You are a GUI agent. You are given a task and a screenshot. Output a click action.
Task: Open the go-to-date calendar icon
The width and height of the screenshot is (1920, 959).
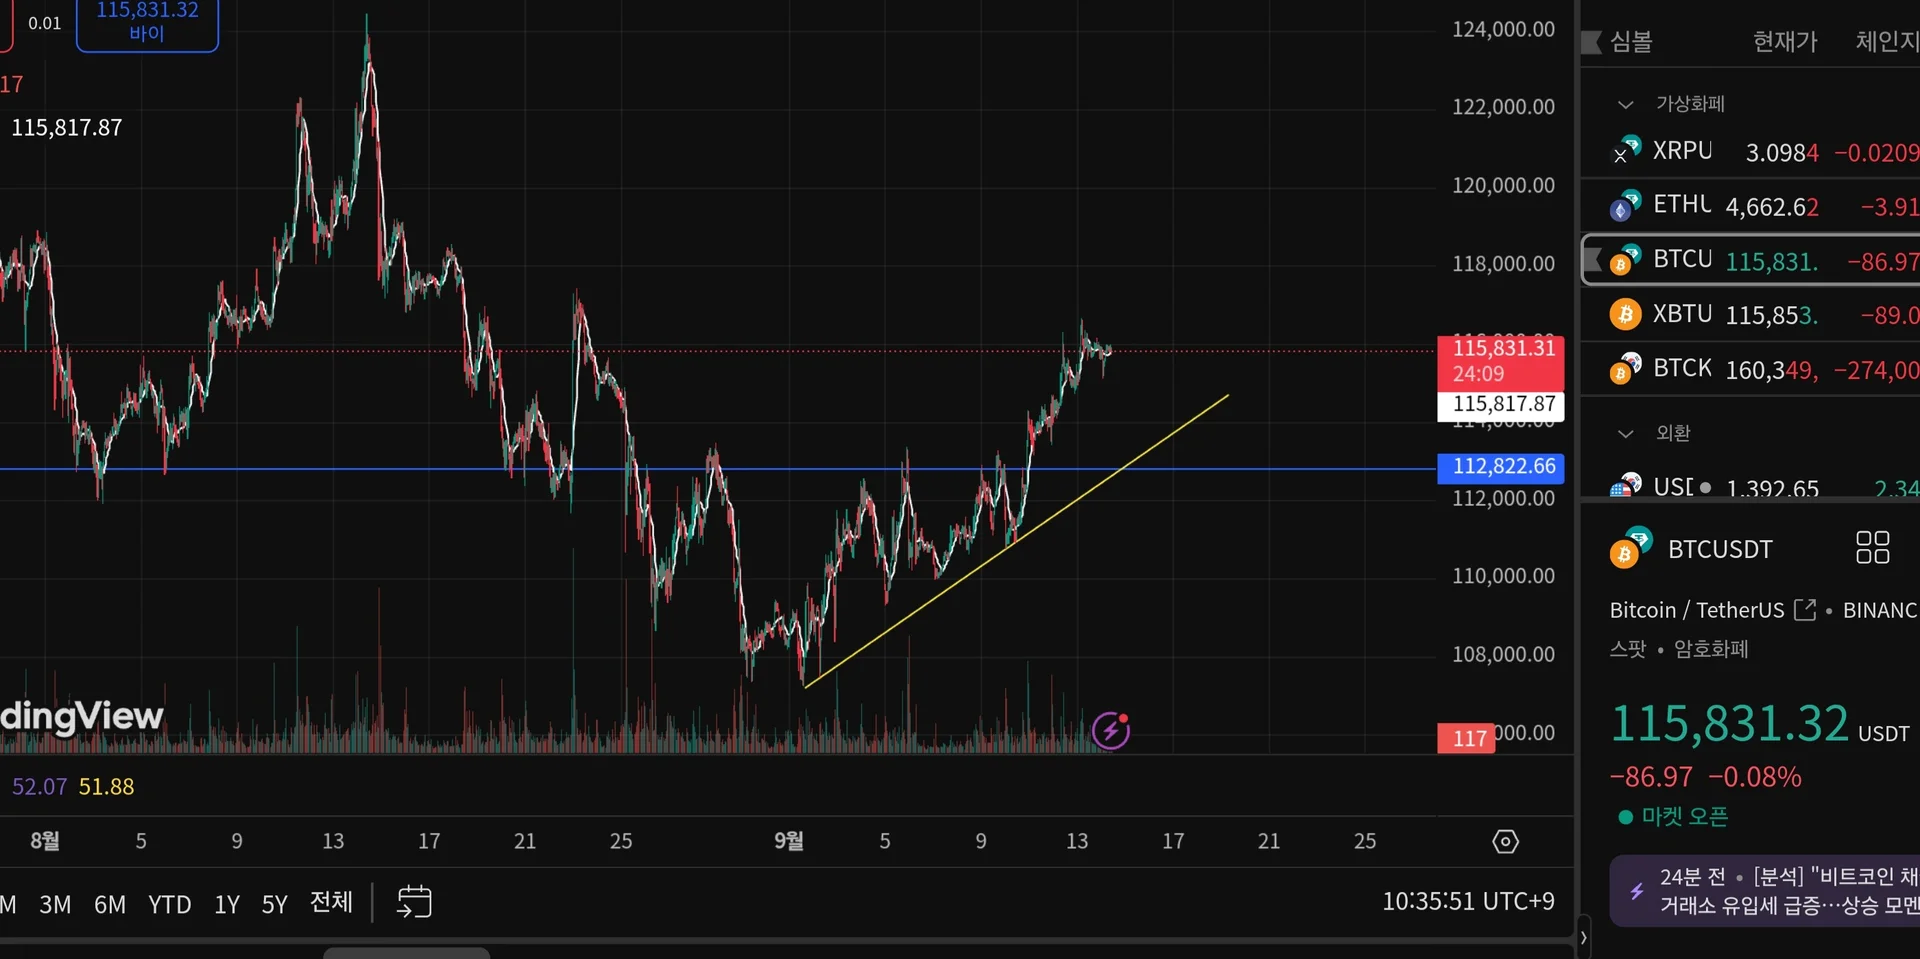pyautogui.click(x=414, y=901)
